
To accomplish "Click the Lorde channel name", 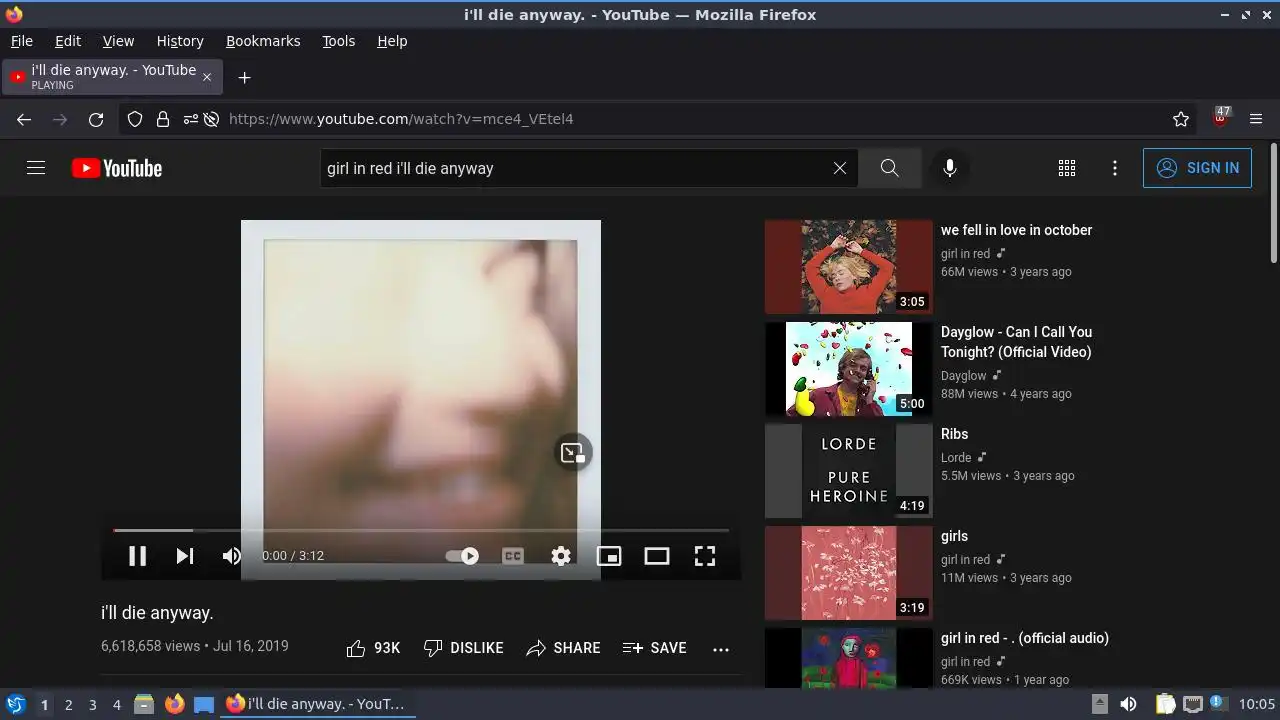I will tap(956, 458).
